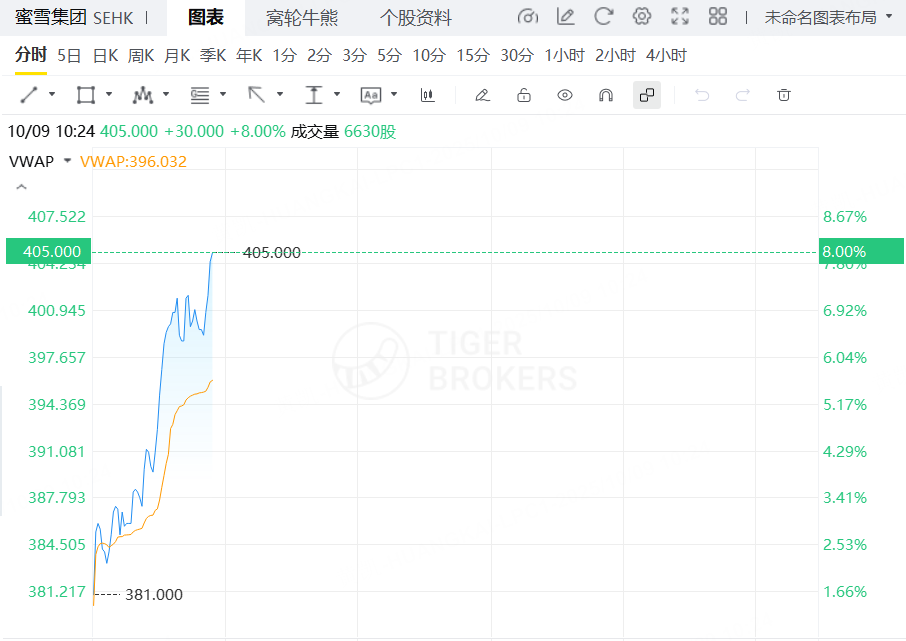Viewport: 906px width, 641px height.
Task: Switch to the 图表 tab
Action: point(206,18)
